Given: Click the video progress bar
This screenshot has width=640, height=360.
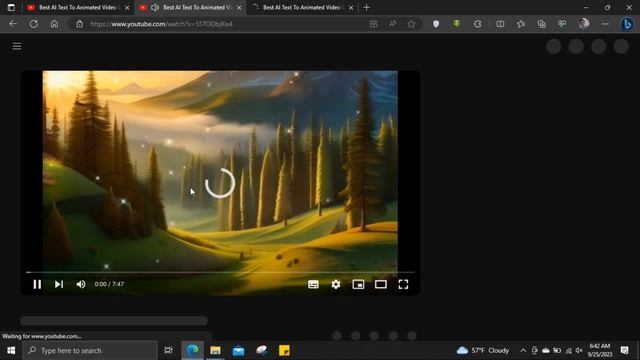Looking at the screenshot, I should 220,272.
